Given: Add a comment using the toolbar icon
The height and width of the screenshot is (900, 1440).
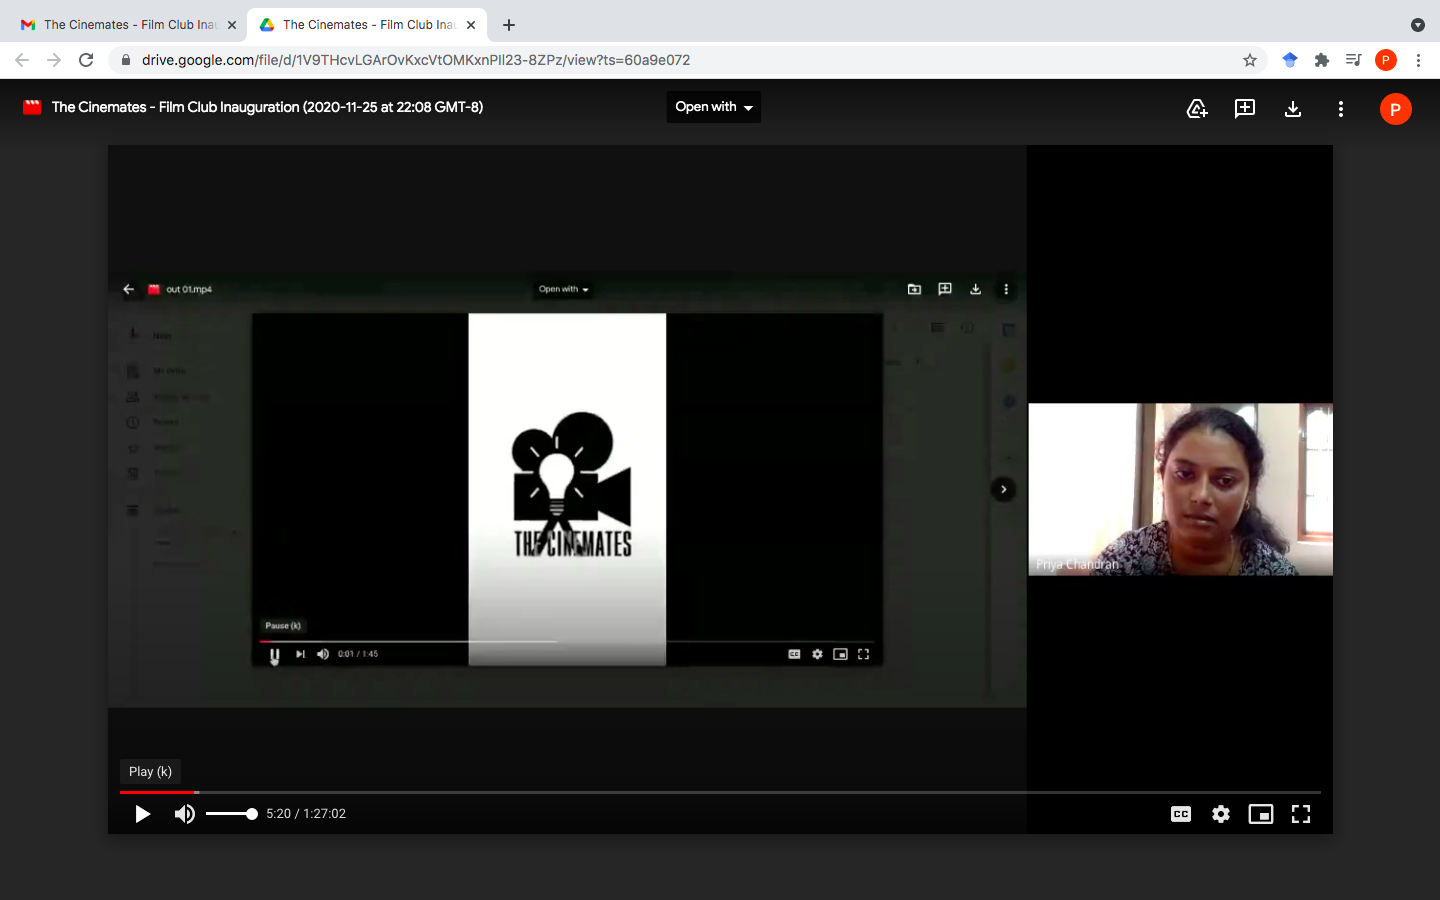Looking at the screenshot, I should [1245, 109].
